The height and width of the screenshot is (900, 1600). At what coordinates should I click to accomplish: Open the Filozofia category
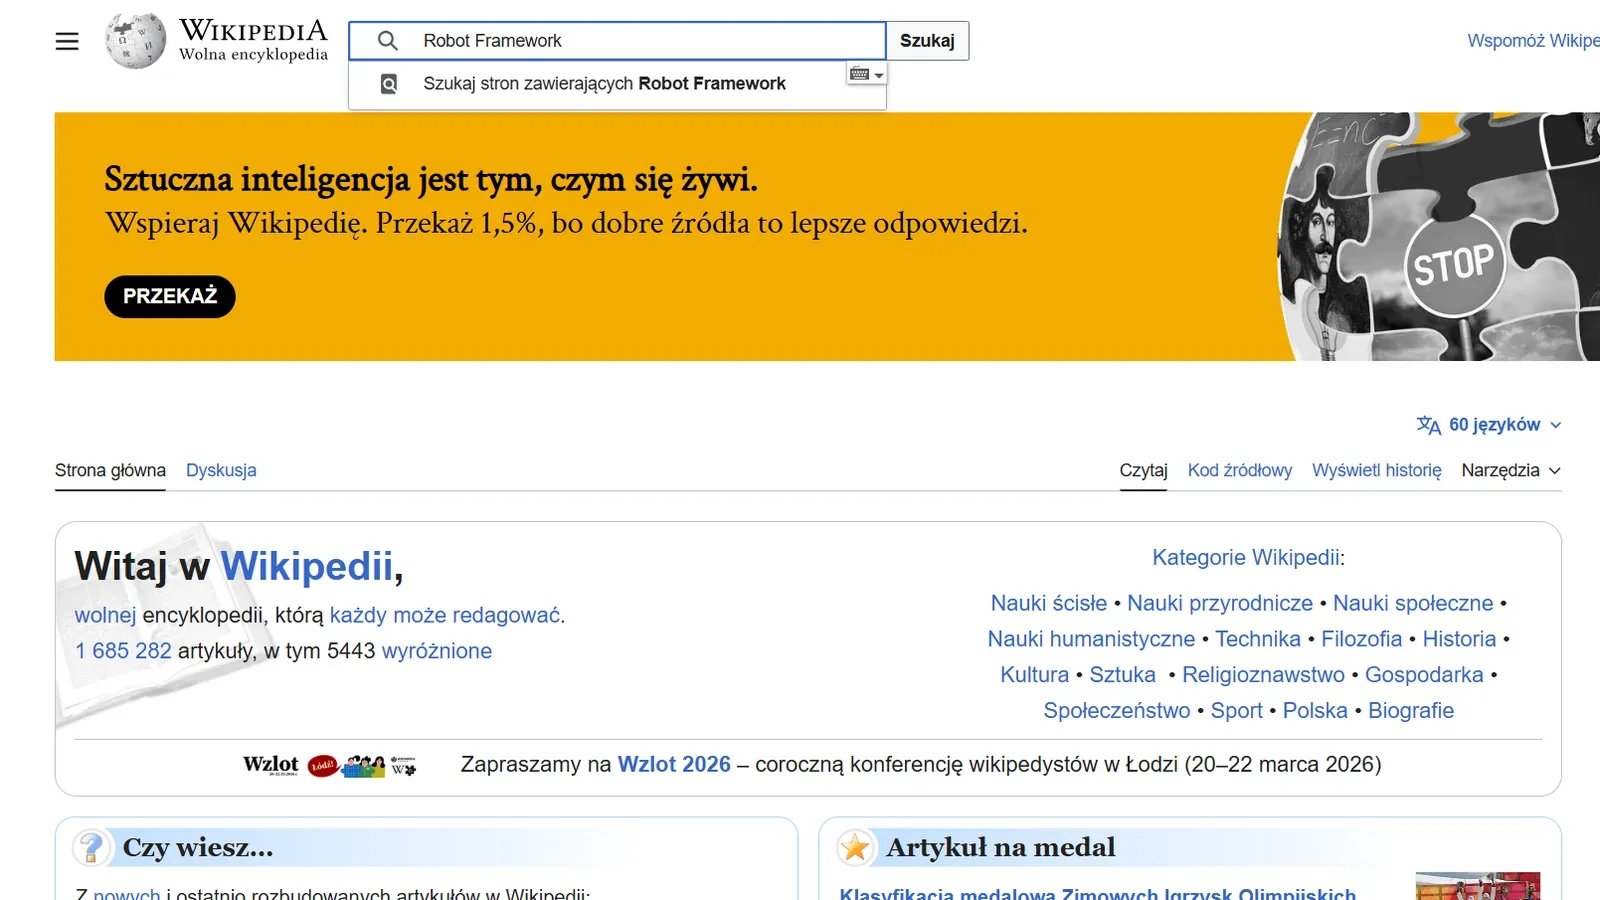[1362, 639]
